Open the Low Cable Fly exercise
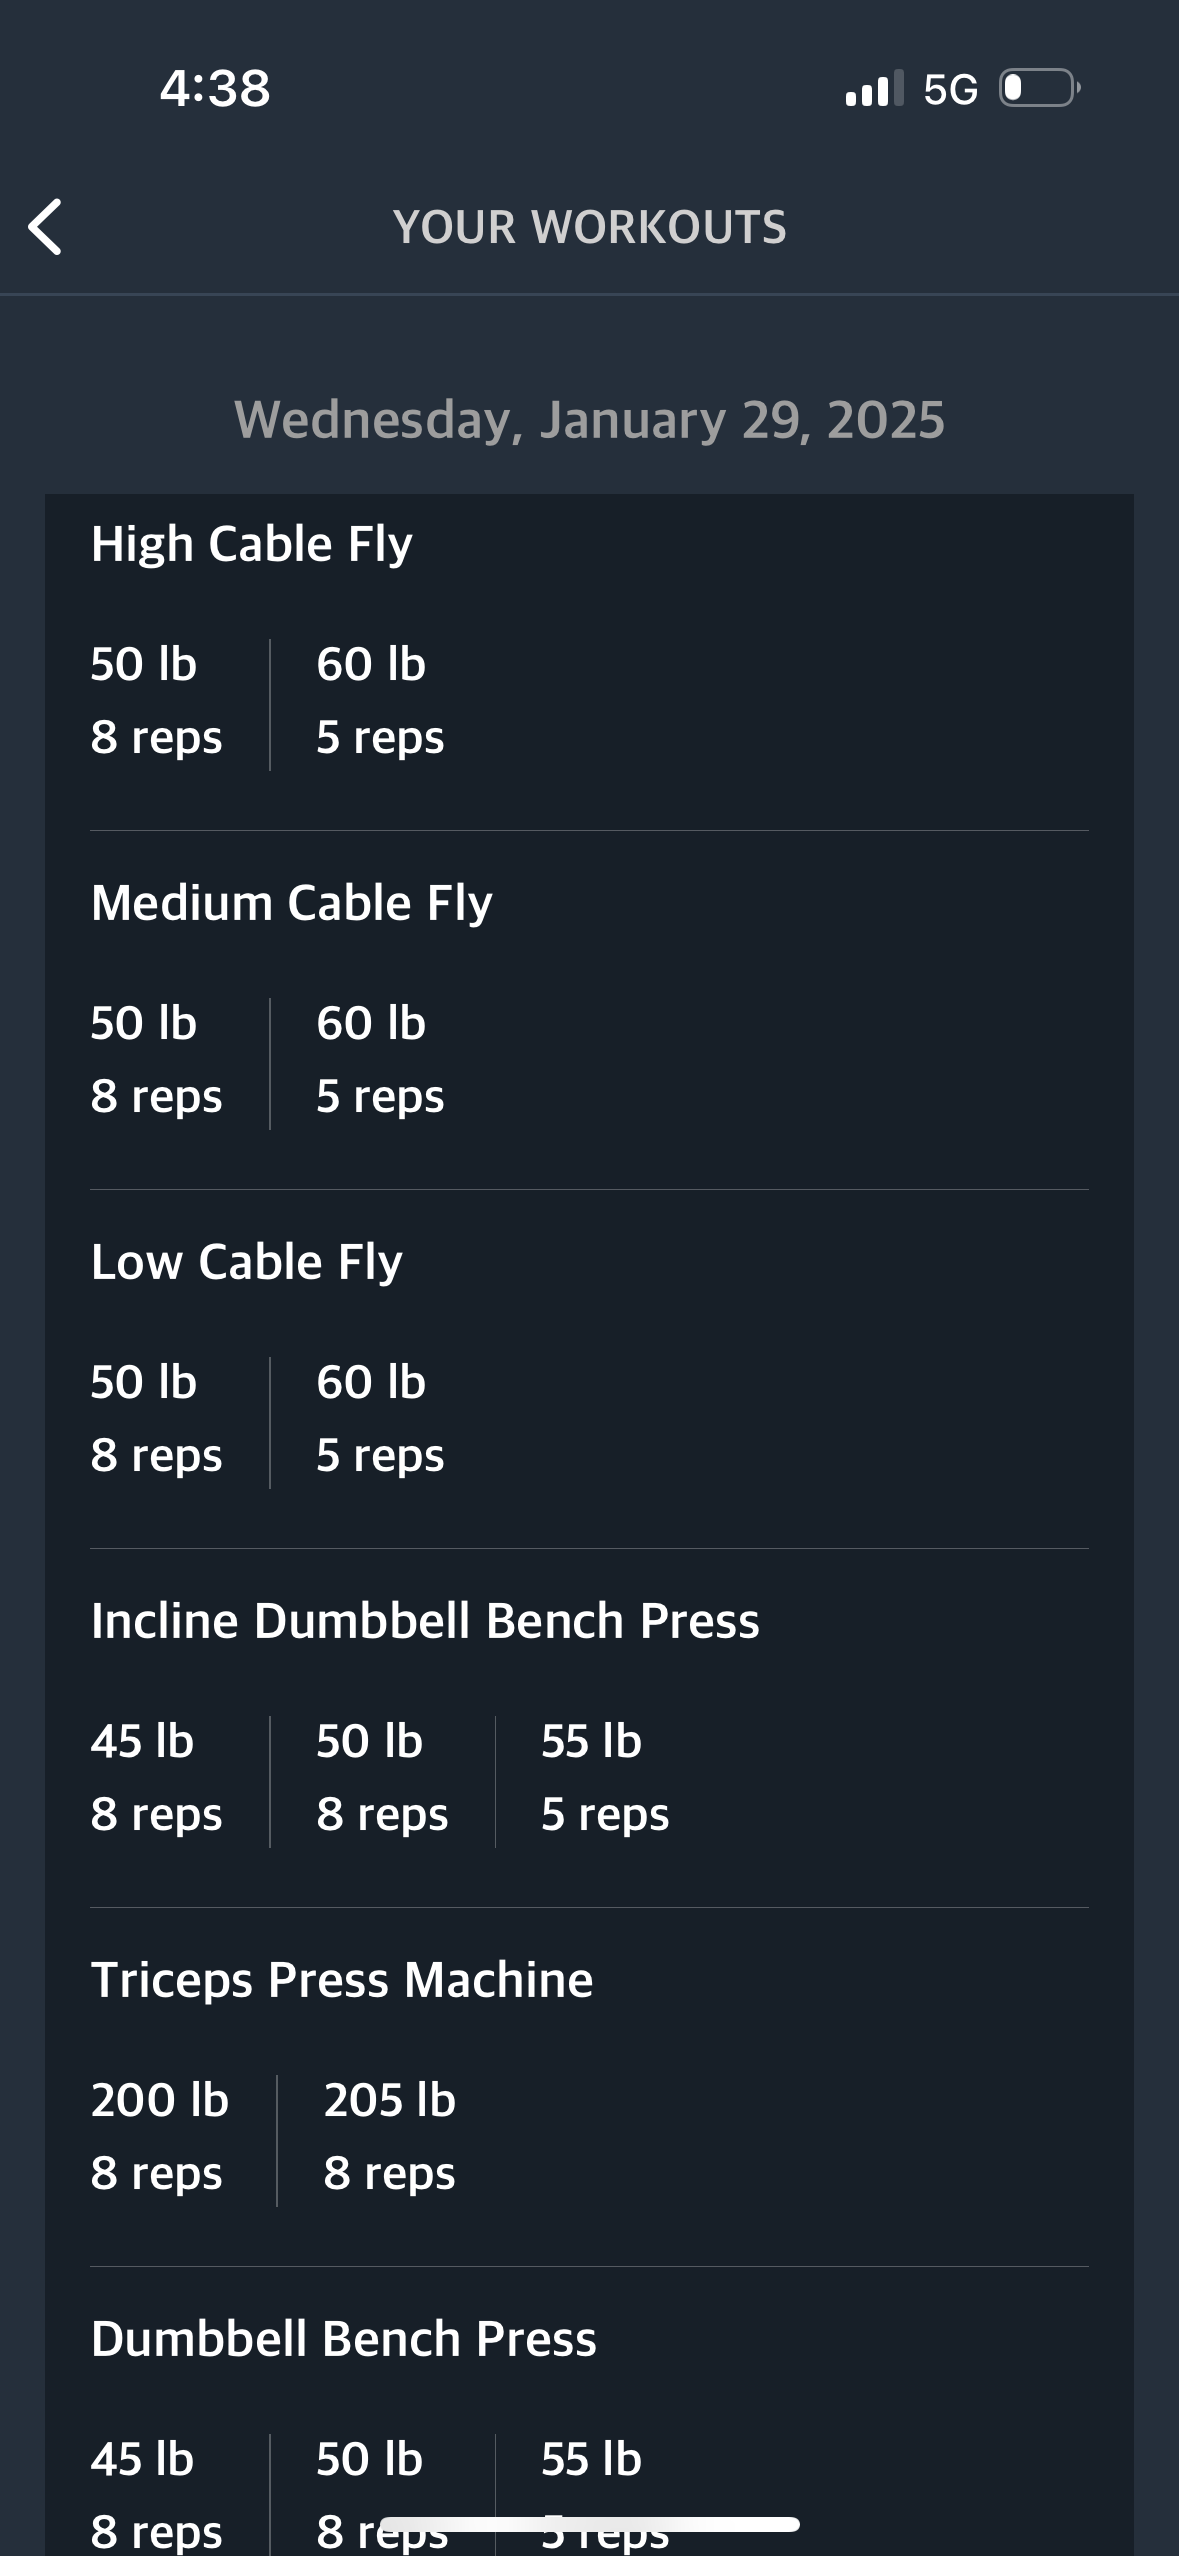 246,1262
